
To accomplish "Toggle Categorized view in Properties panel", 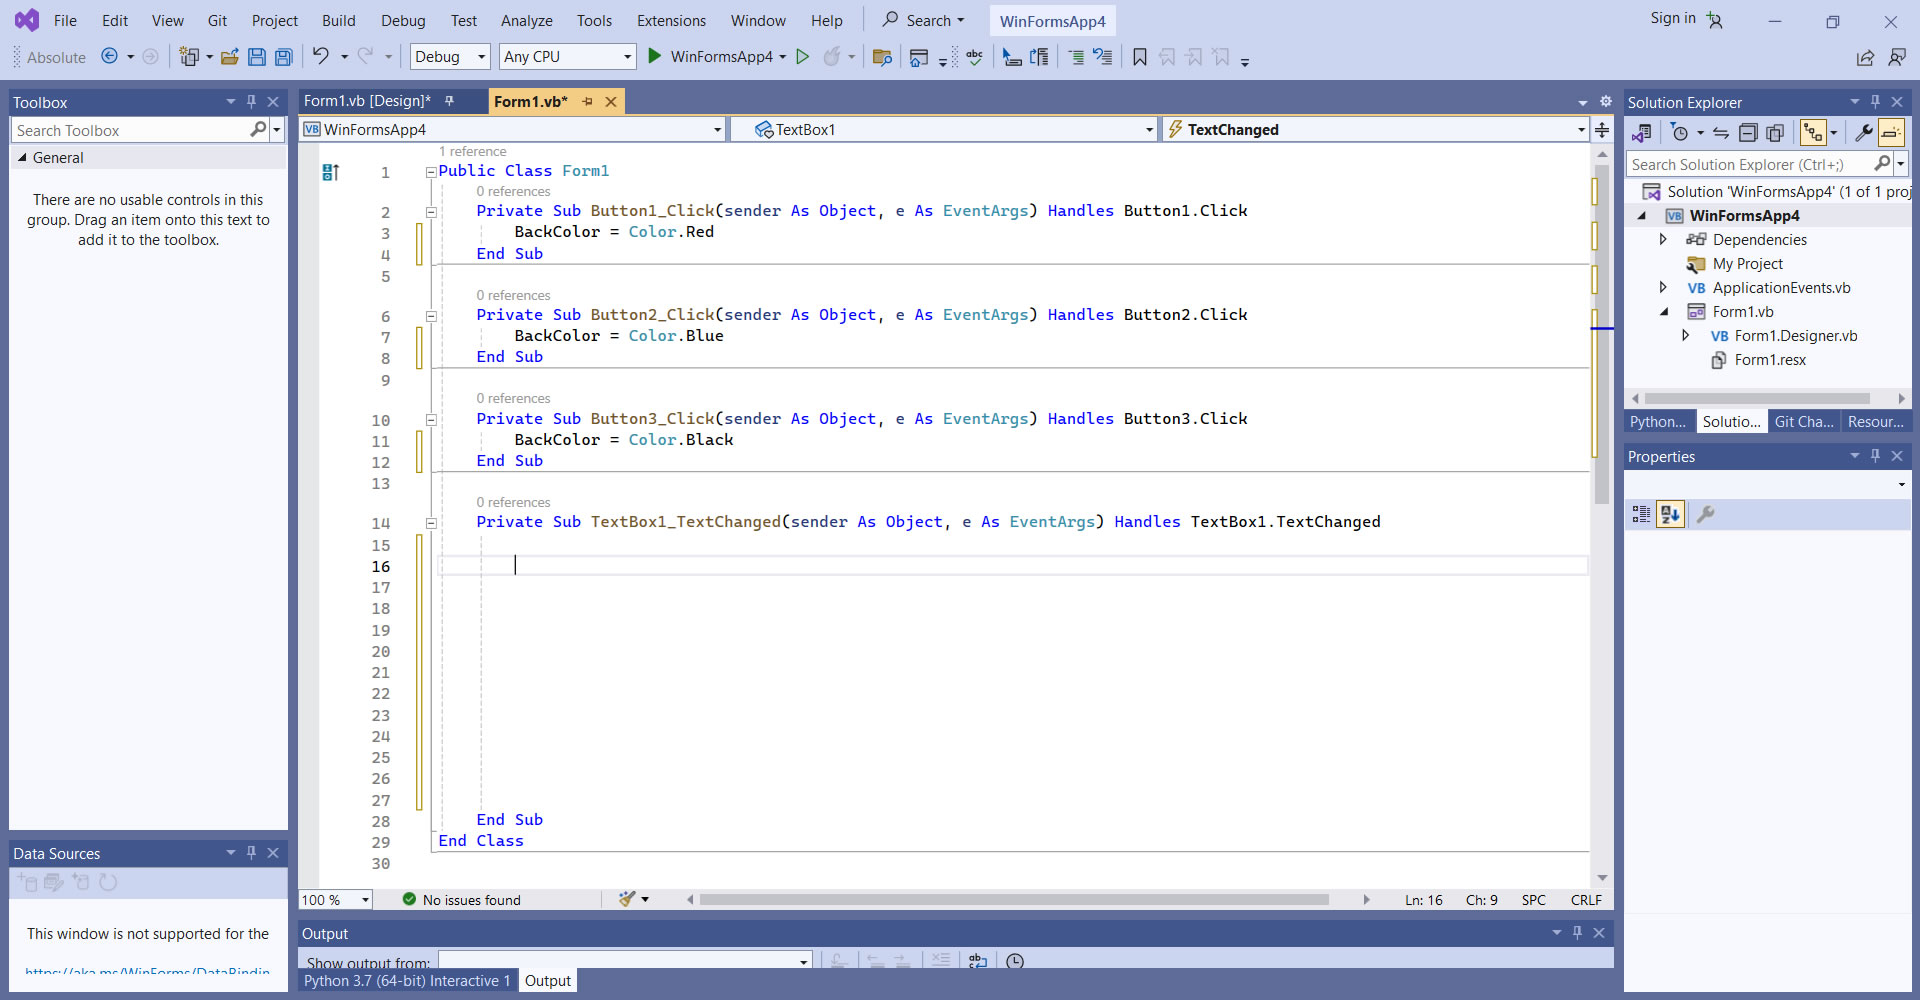I will click(1641, 514).
